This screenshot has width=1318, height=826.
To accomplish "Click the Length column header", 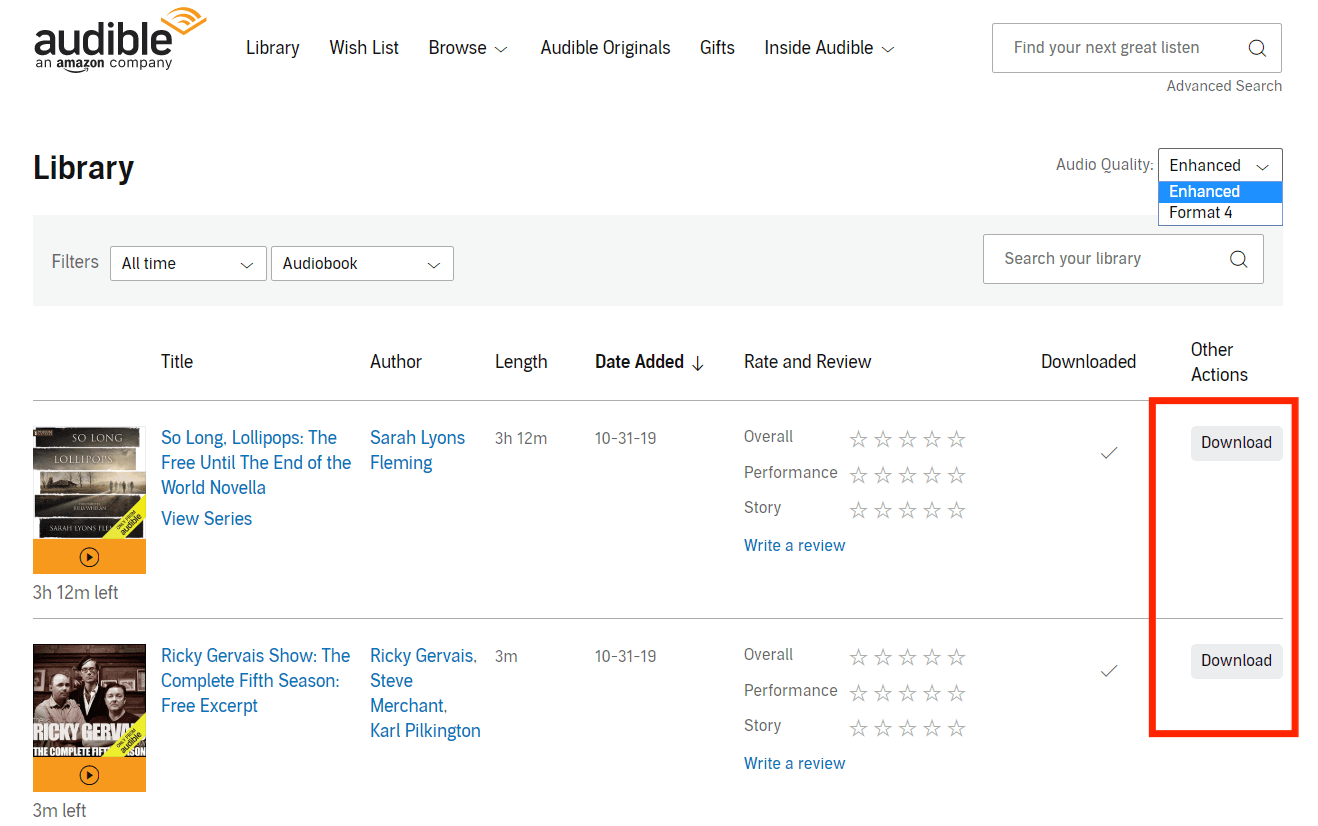I will click(x=521, y=362).
